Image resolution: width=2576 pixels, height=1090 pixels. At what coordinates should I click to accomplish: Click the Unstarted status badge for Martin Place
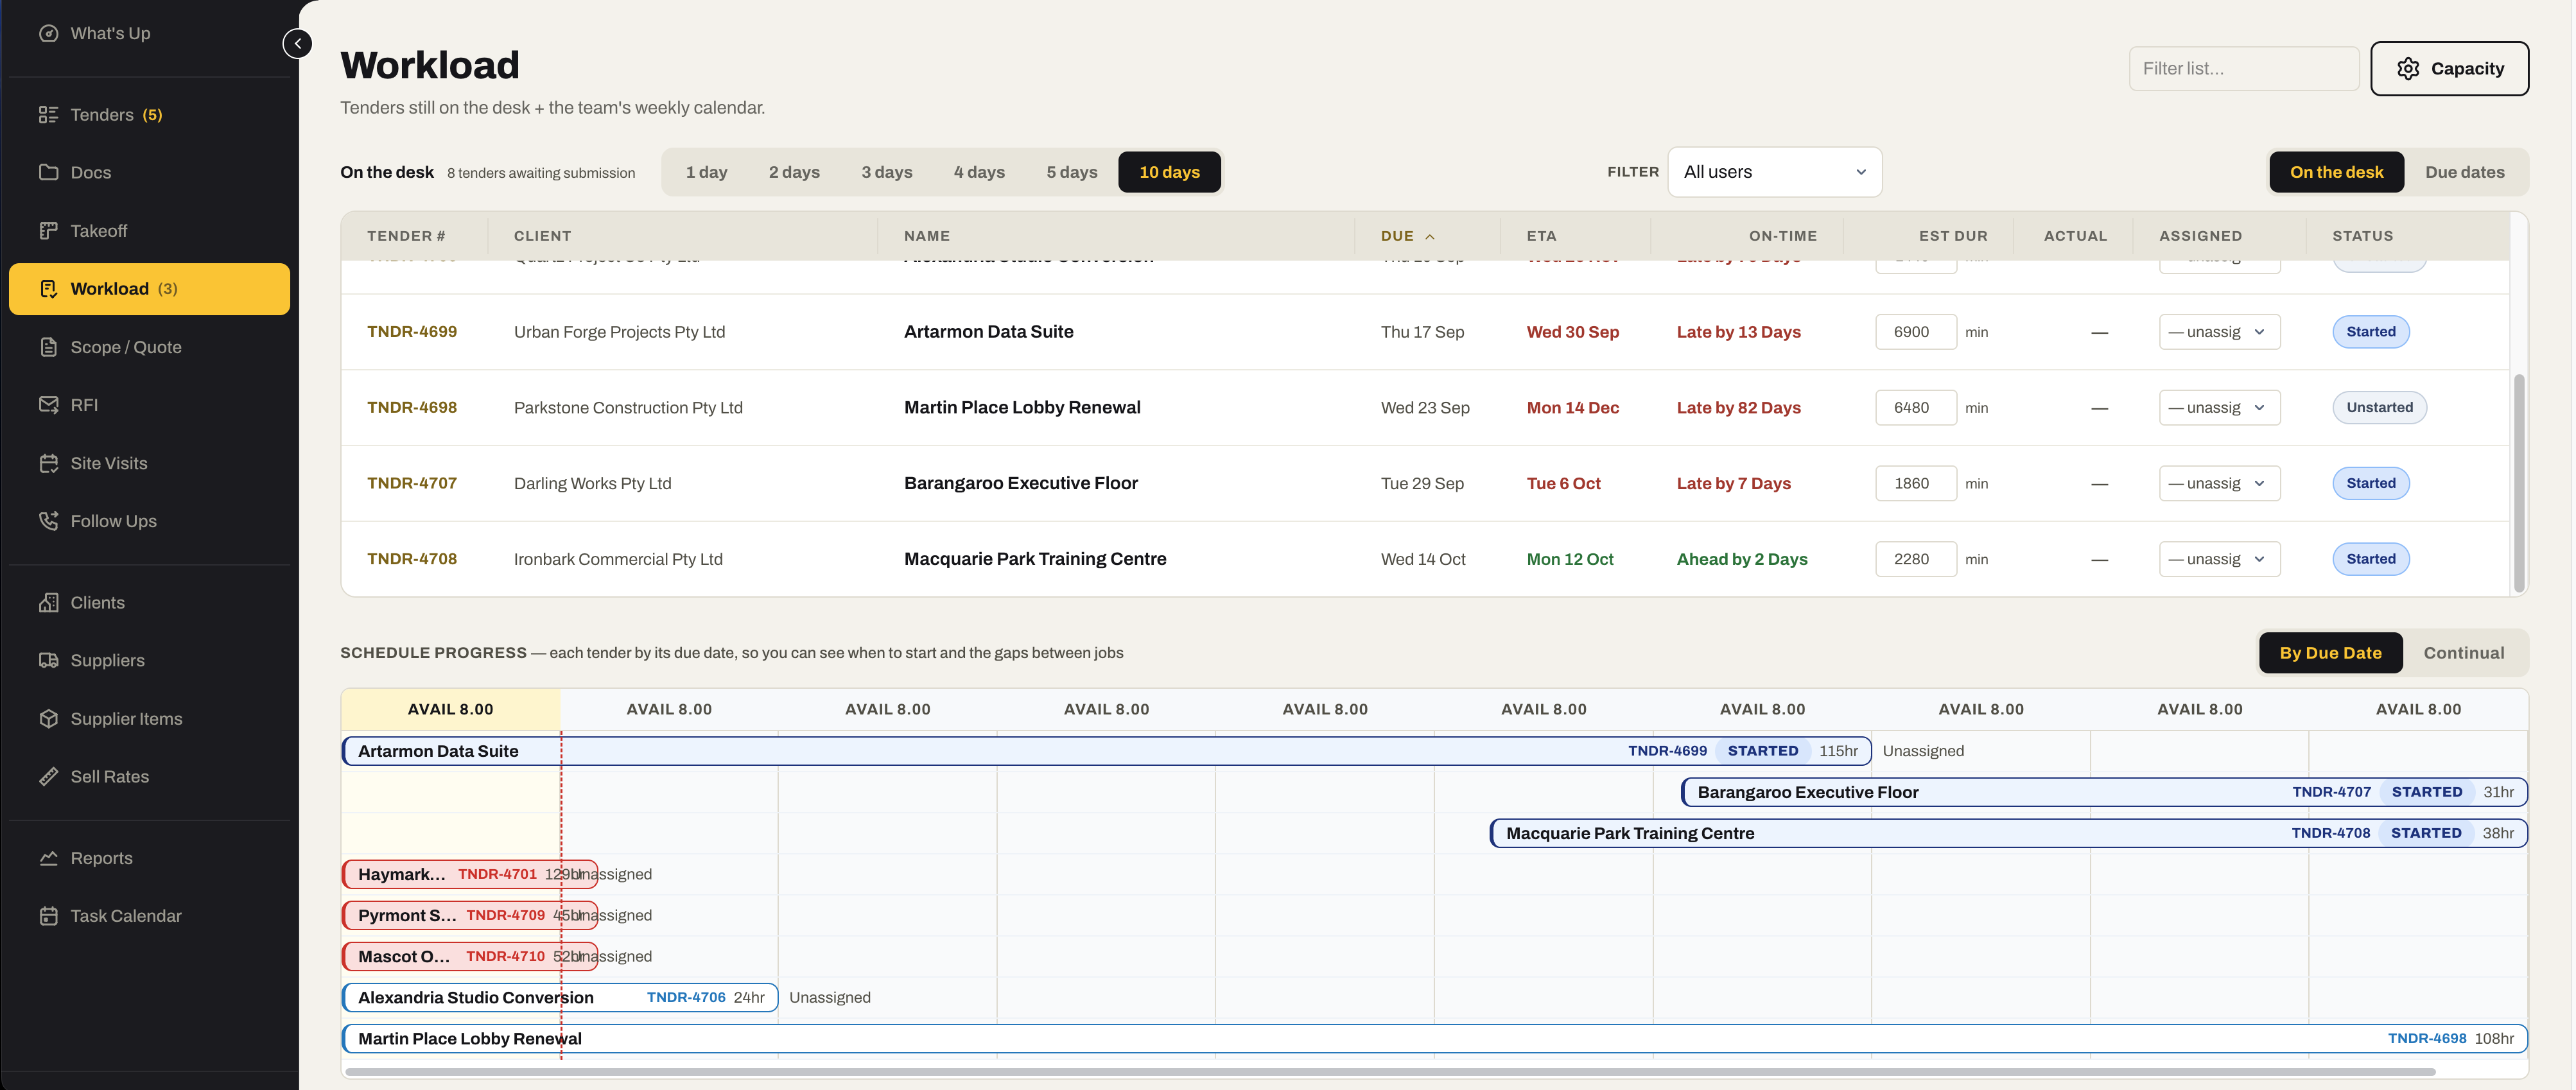2379,408
